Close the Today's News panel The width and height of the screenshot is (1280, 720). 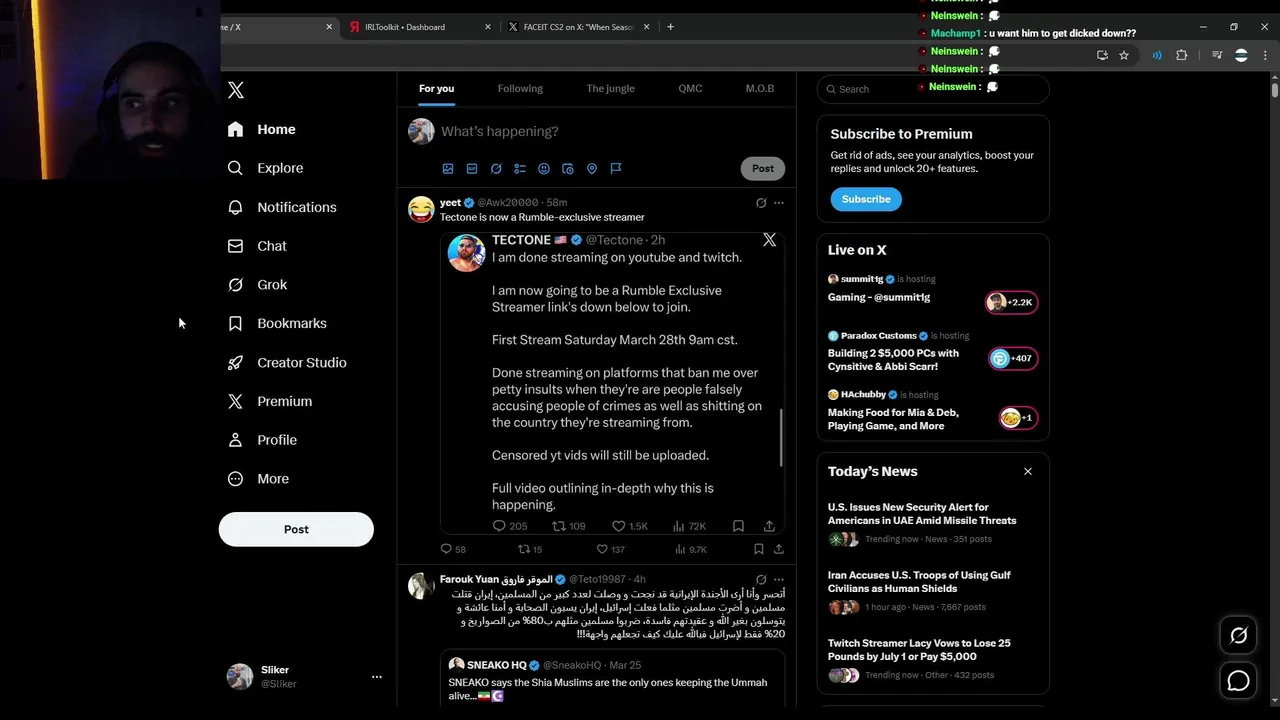[x=1027, y=471]
